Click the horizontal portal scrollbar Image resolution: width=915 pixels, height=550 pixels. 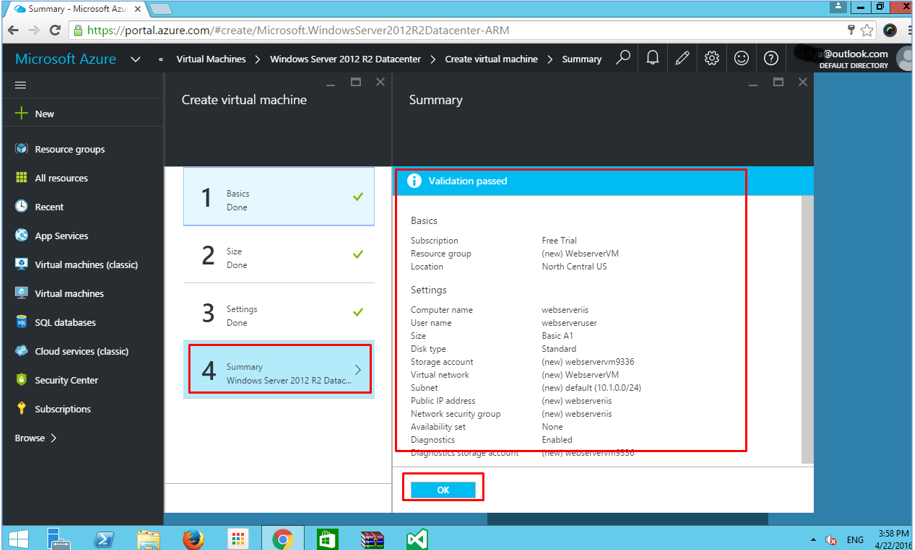pyautogui.click(x=627, y=519)
